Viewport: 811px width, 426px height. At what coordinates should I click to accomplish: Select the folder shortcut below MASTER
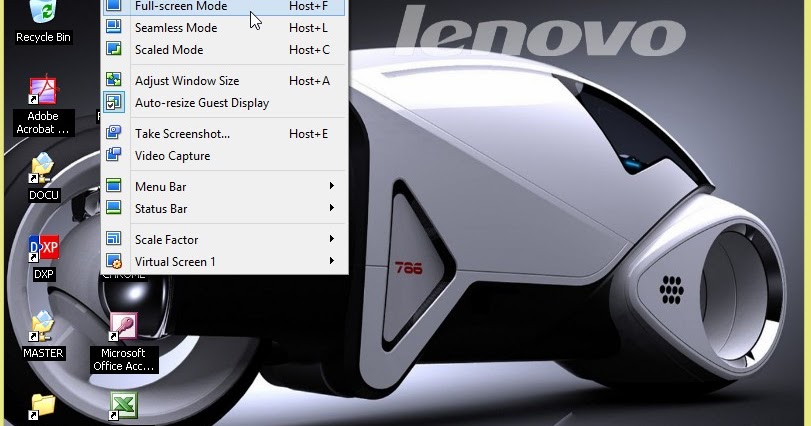(x=42, y=406)
